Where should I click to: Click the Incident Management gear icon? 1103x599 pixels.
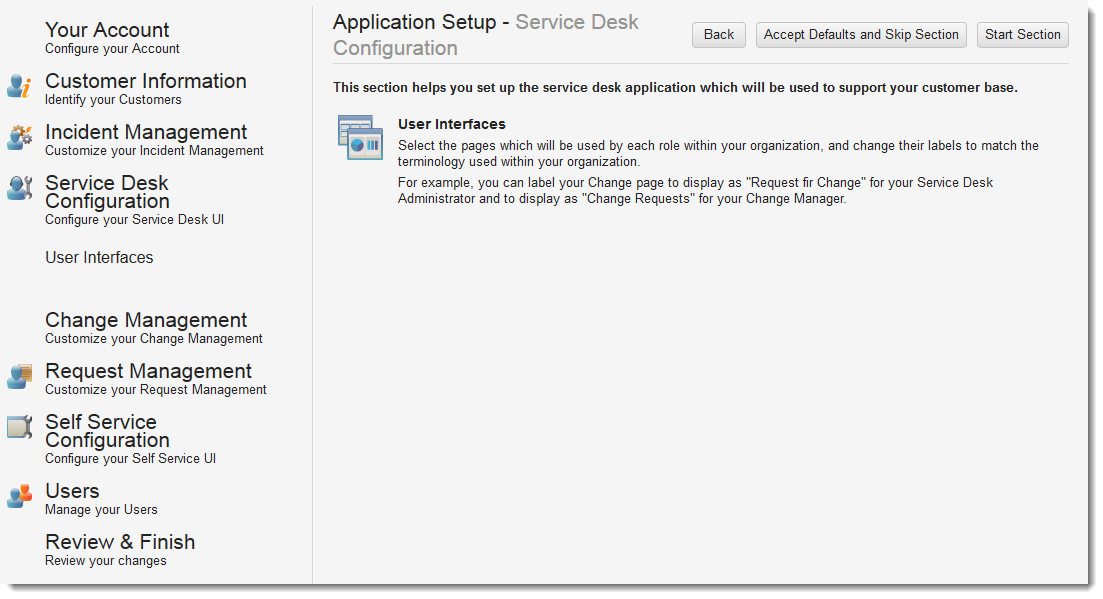[19, 138]
